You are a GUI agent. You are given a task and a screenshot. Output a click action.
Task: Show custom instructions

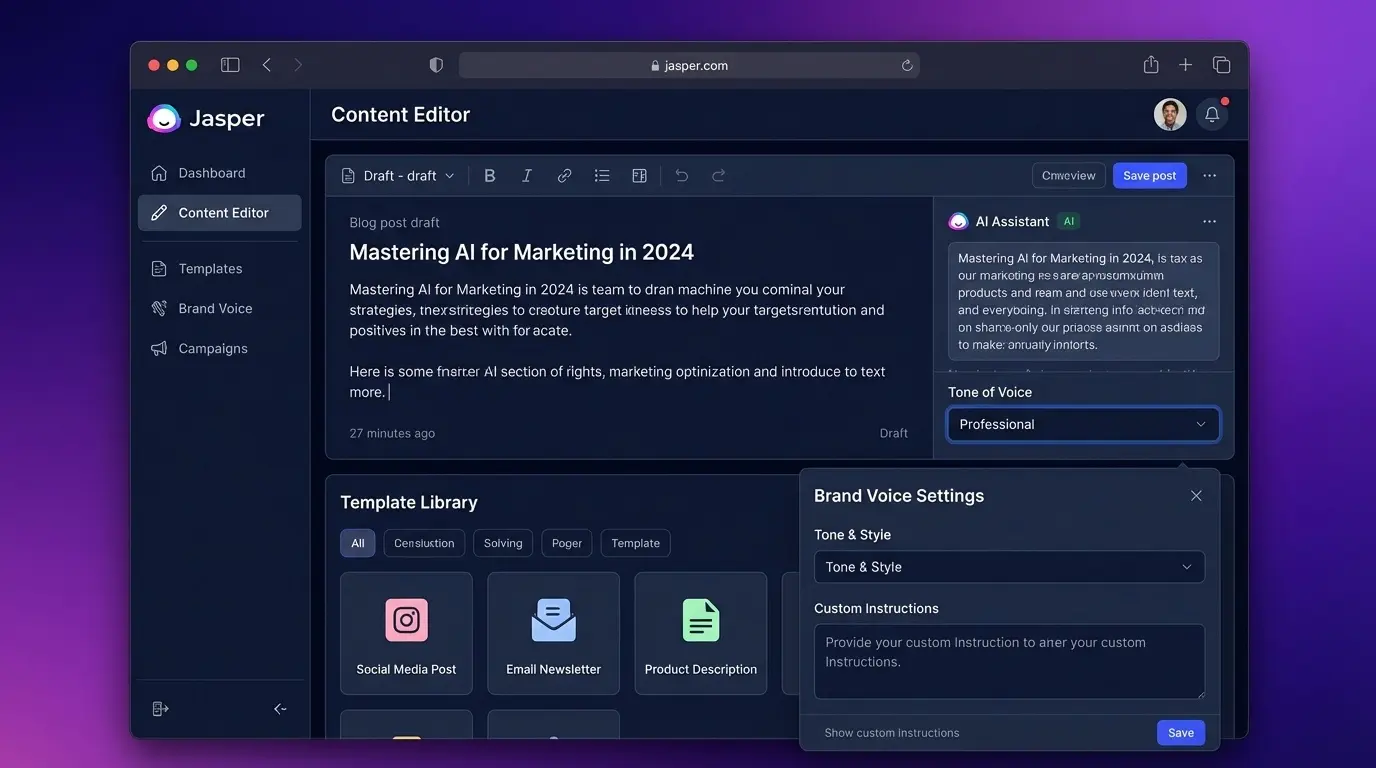tap(890, 732)
